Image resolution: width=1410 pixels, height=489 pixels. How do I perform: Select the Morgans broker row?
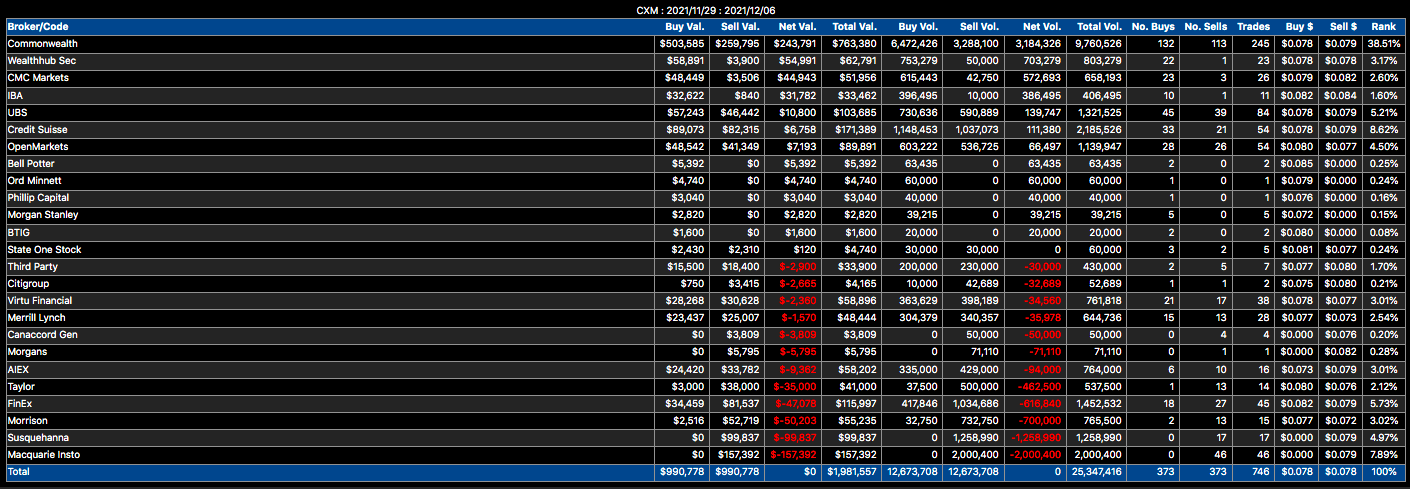click(x=704, y=351)
